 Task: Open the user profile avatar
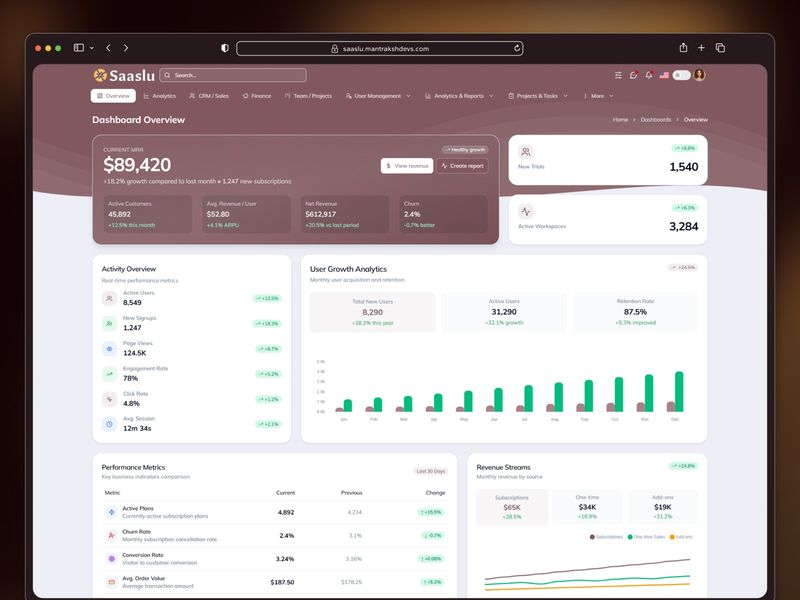coord(699,75)
